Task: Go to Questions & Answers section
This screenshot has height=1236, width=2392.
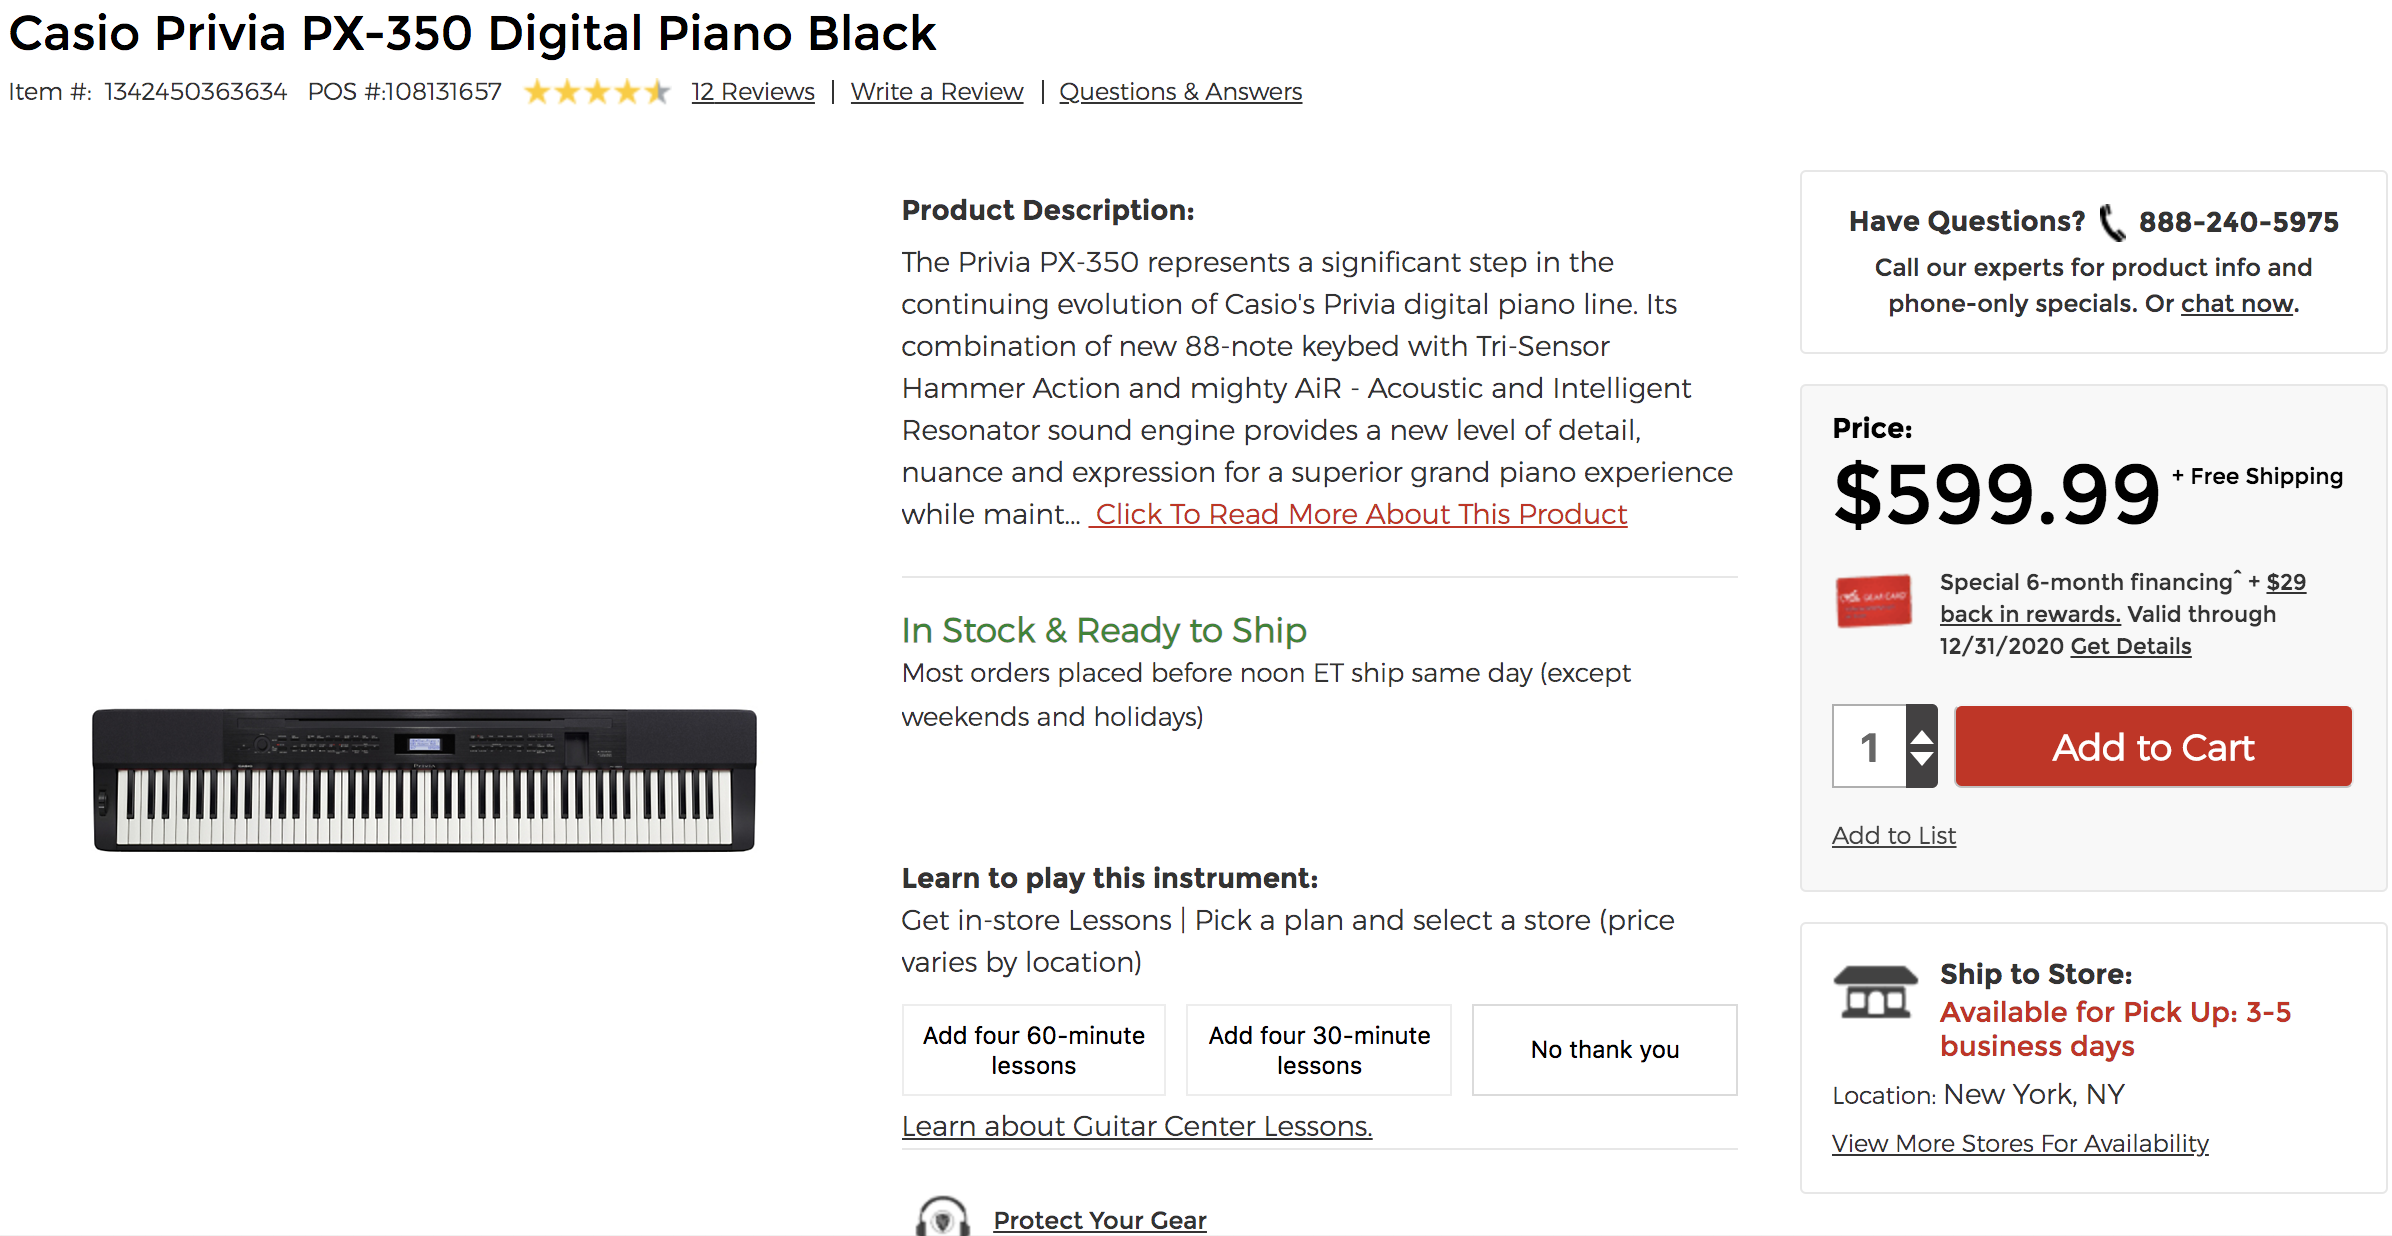Action: 1180,92
